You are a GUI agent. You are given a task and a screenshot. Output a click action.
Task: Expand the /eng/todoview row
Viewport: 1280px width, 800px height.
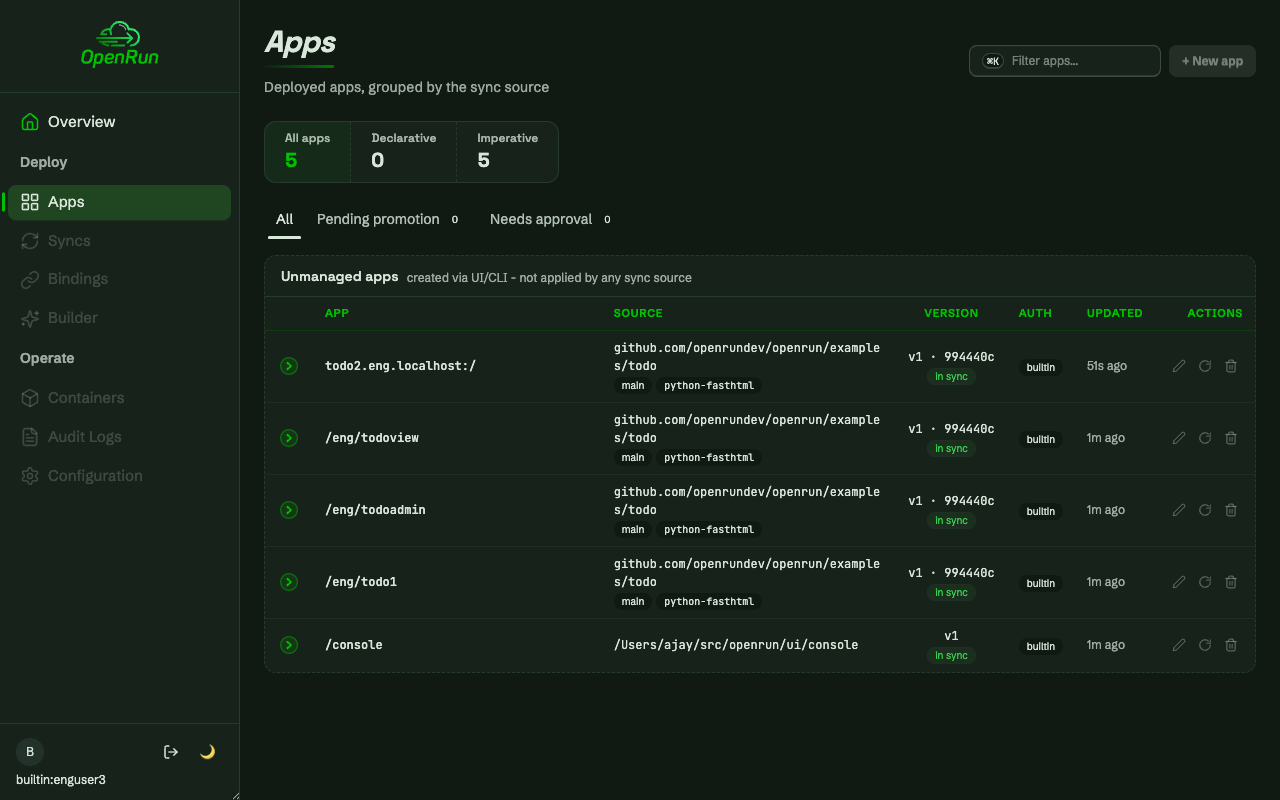point(289,438)
